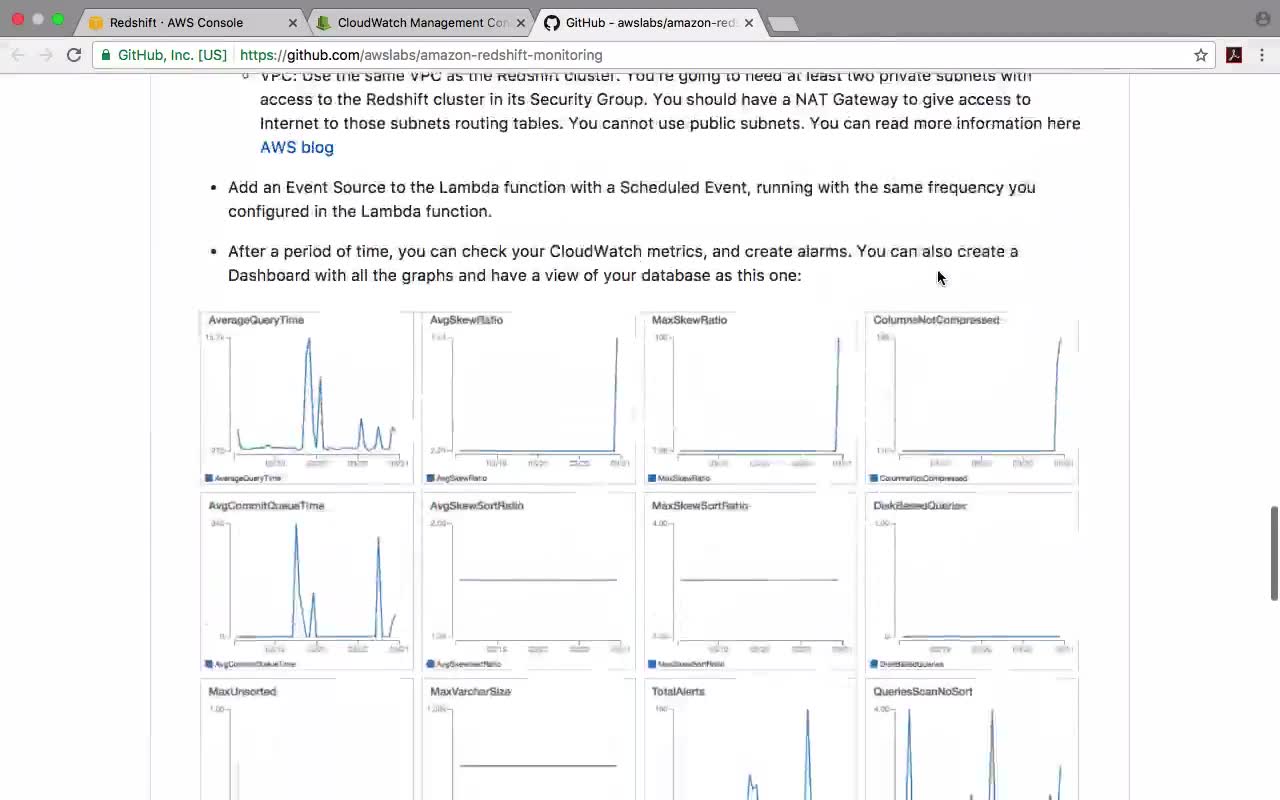1280x800 pixels.
Task: Go back to the previous page
Action: [x=18, y=55]
